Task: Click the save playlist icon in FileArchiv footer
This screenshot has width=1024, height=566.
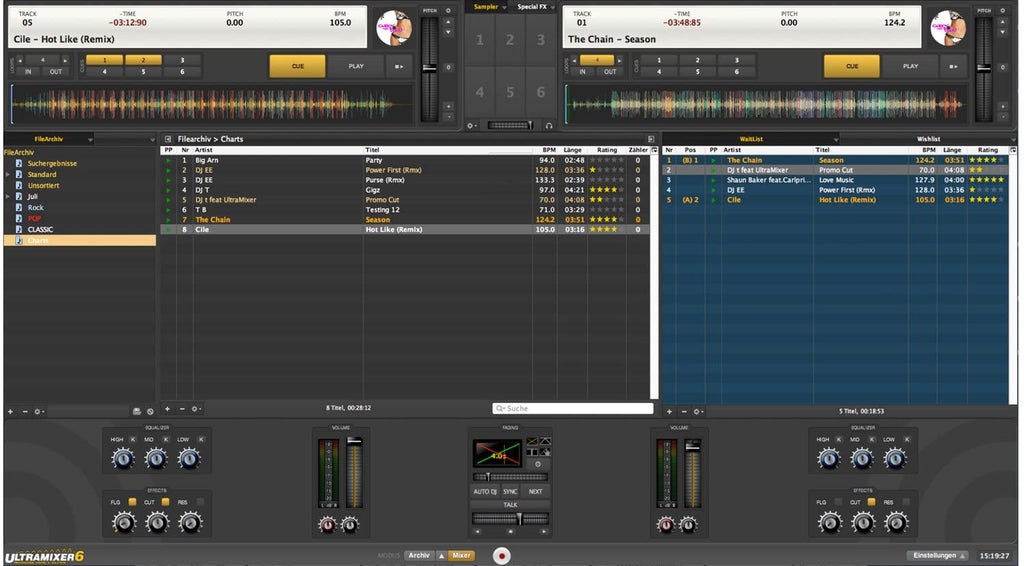Action: tap(136, 411)
